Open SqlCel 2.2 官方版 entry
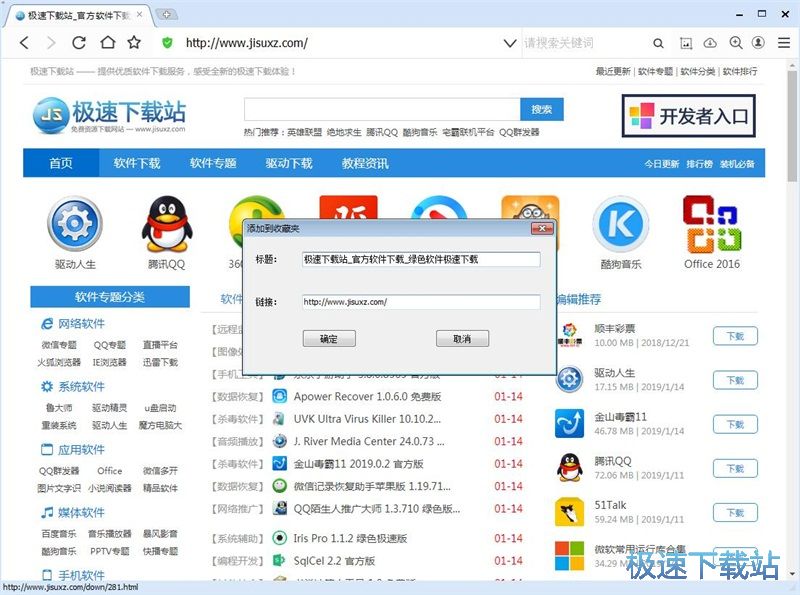800x595 pixels. pos(334,561)
